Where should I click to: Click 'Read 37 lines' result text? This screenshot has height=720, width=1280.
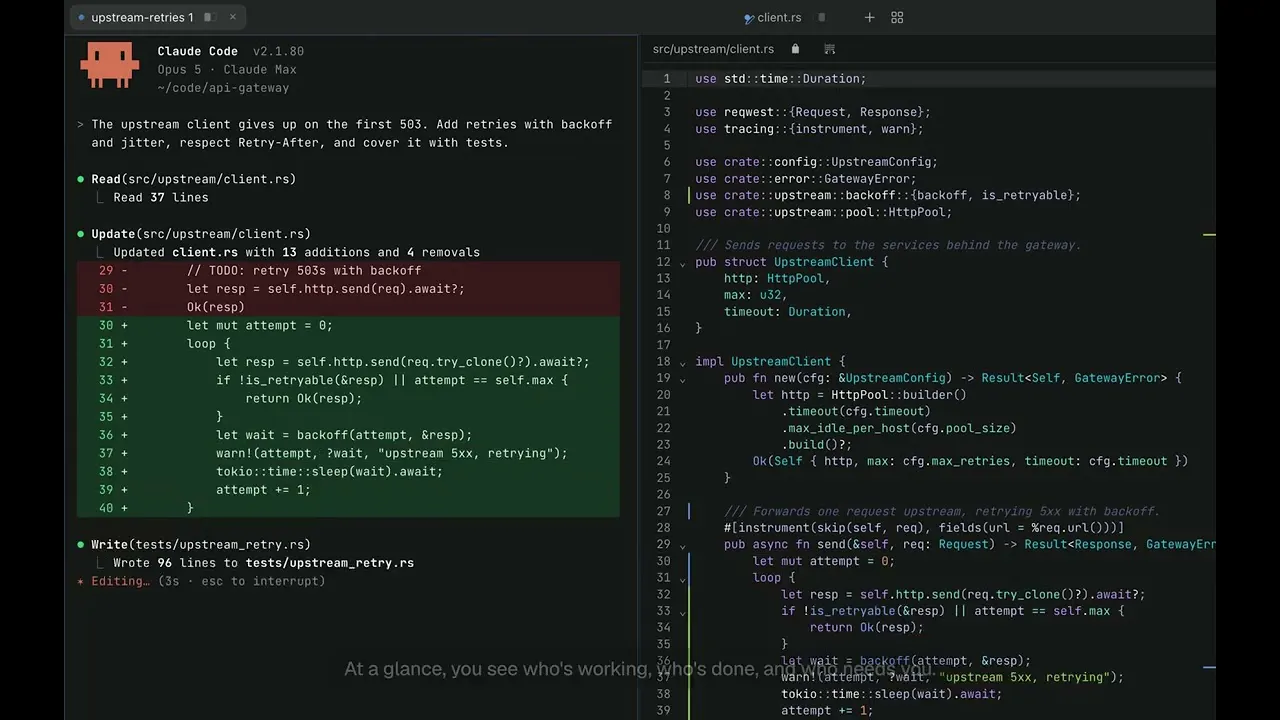pos(161,197)
